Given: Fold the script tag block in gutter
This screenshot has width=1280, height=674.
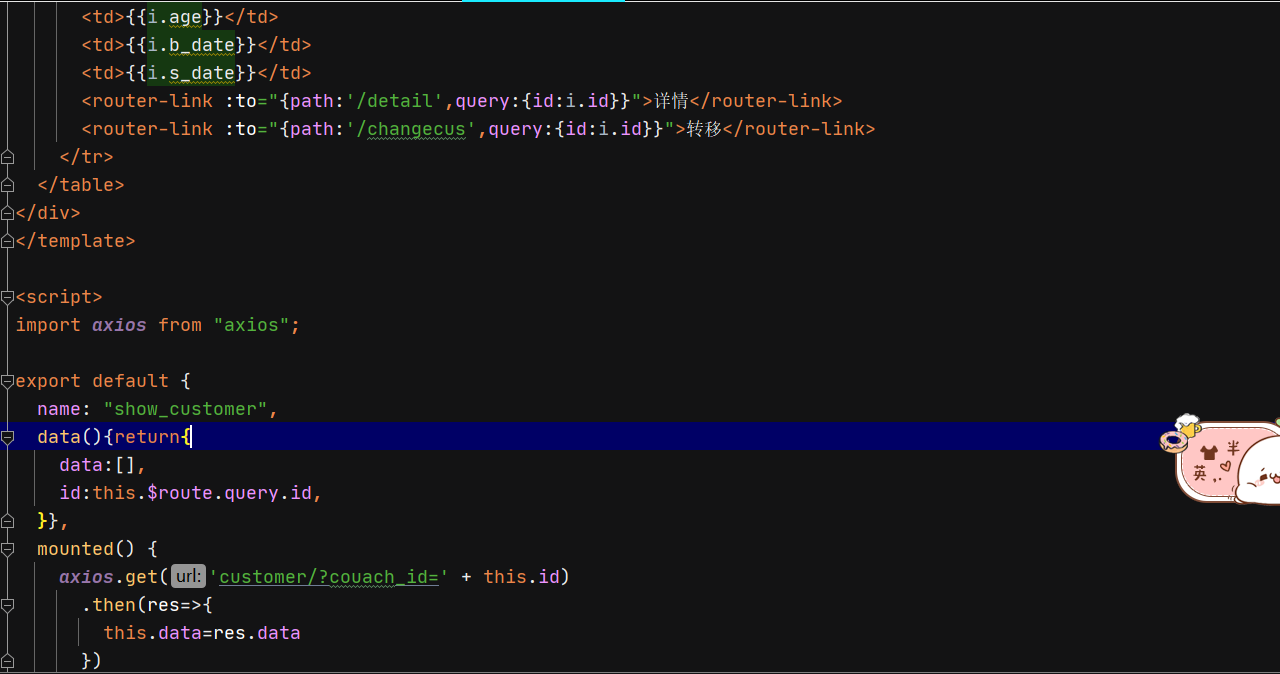Looking at the screenshot, I should coord(7,297).
